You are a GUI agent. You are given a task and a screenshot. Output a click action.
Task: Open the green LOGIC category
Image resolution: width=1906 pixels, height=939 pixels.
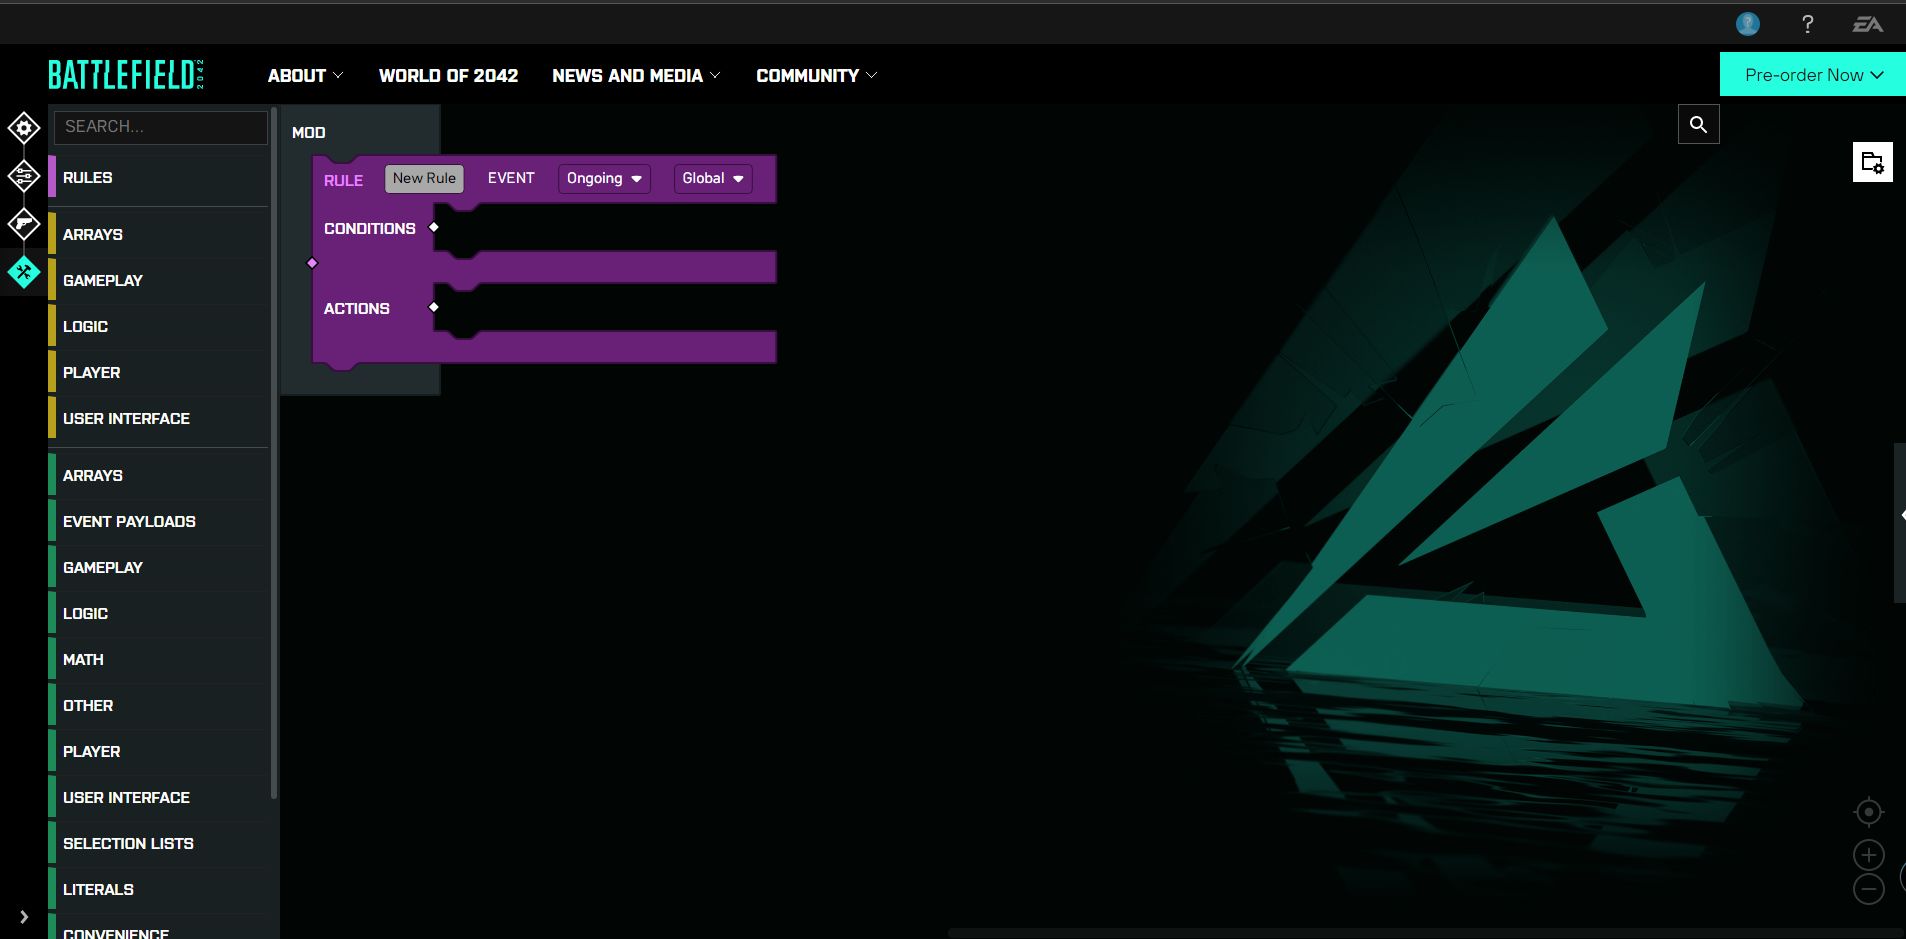click(158, 613)
